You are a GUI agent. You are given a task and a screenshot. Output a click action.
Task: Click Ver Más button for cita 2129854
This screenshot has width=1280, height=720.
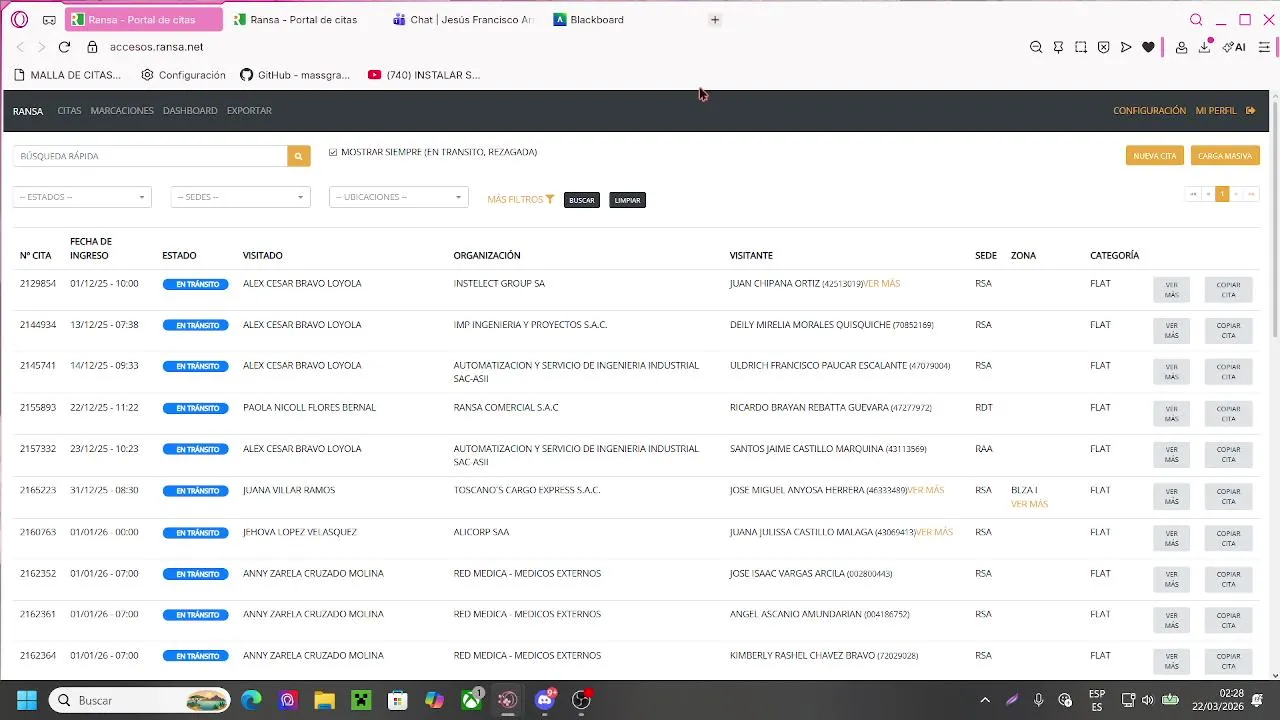pyautogui.click(x=1172, y=290)
